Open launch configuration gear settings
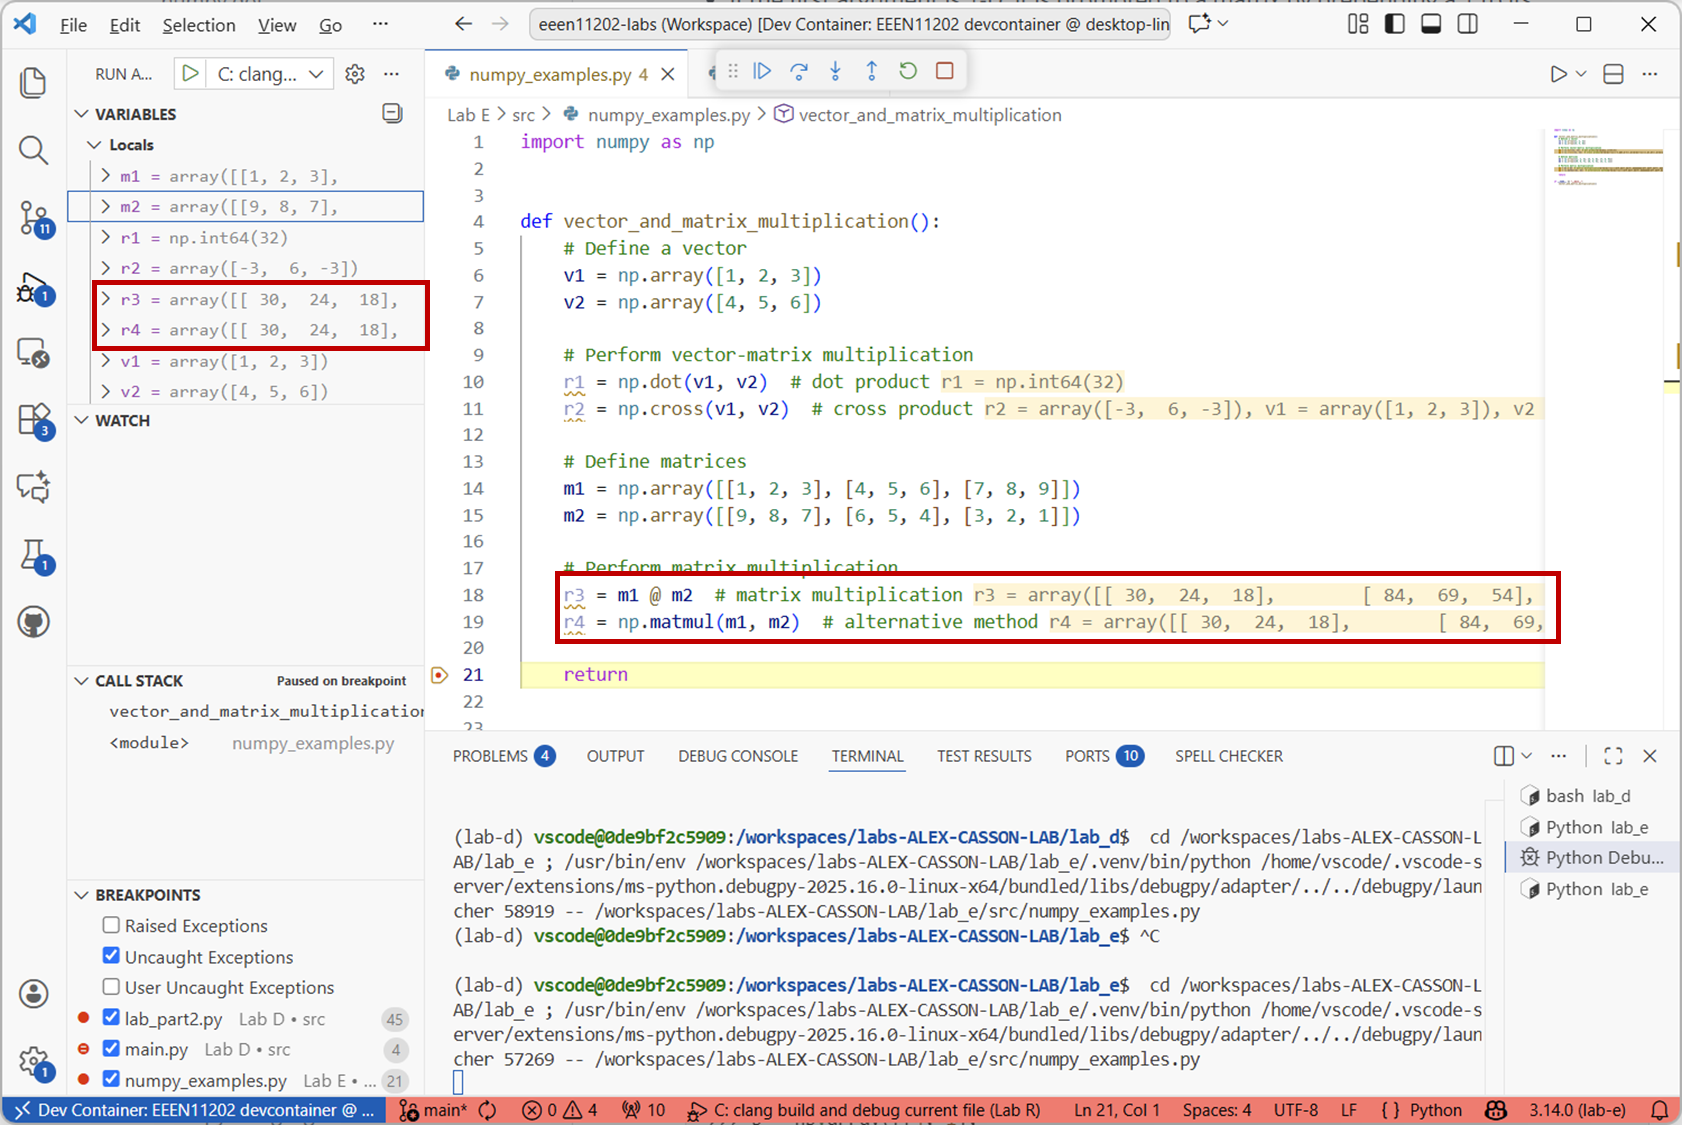Viewport: 1682px width, 1125px height. (355, 74)
